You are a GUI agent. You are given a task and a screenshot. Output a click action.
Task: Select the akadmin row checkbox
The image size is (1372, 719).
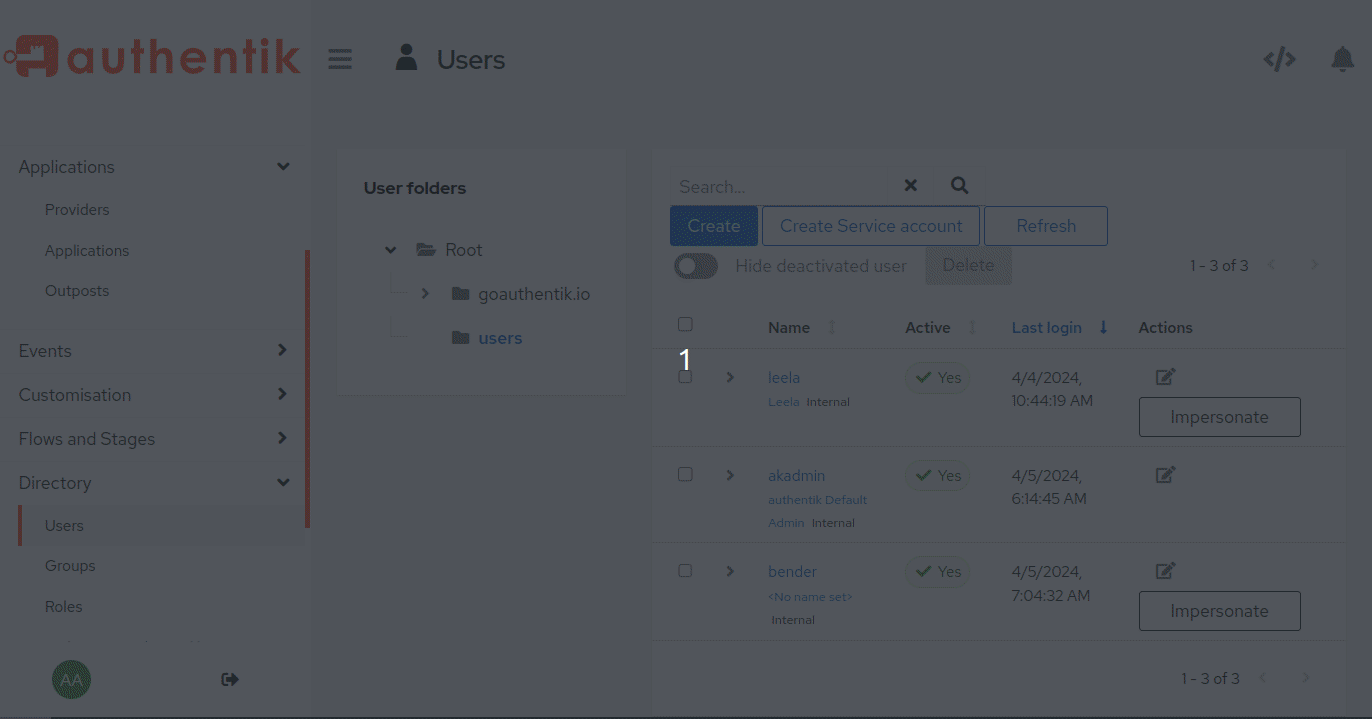(685, 474)
